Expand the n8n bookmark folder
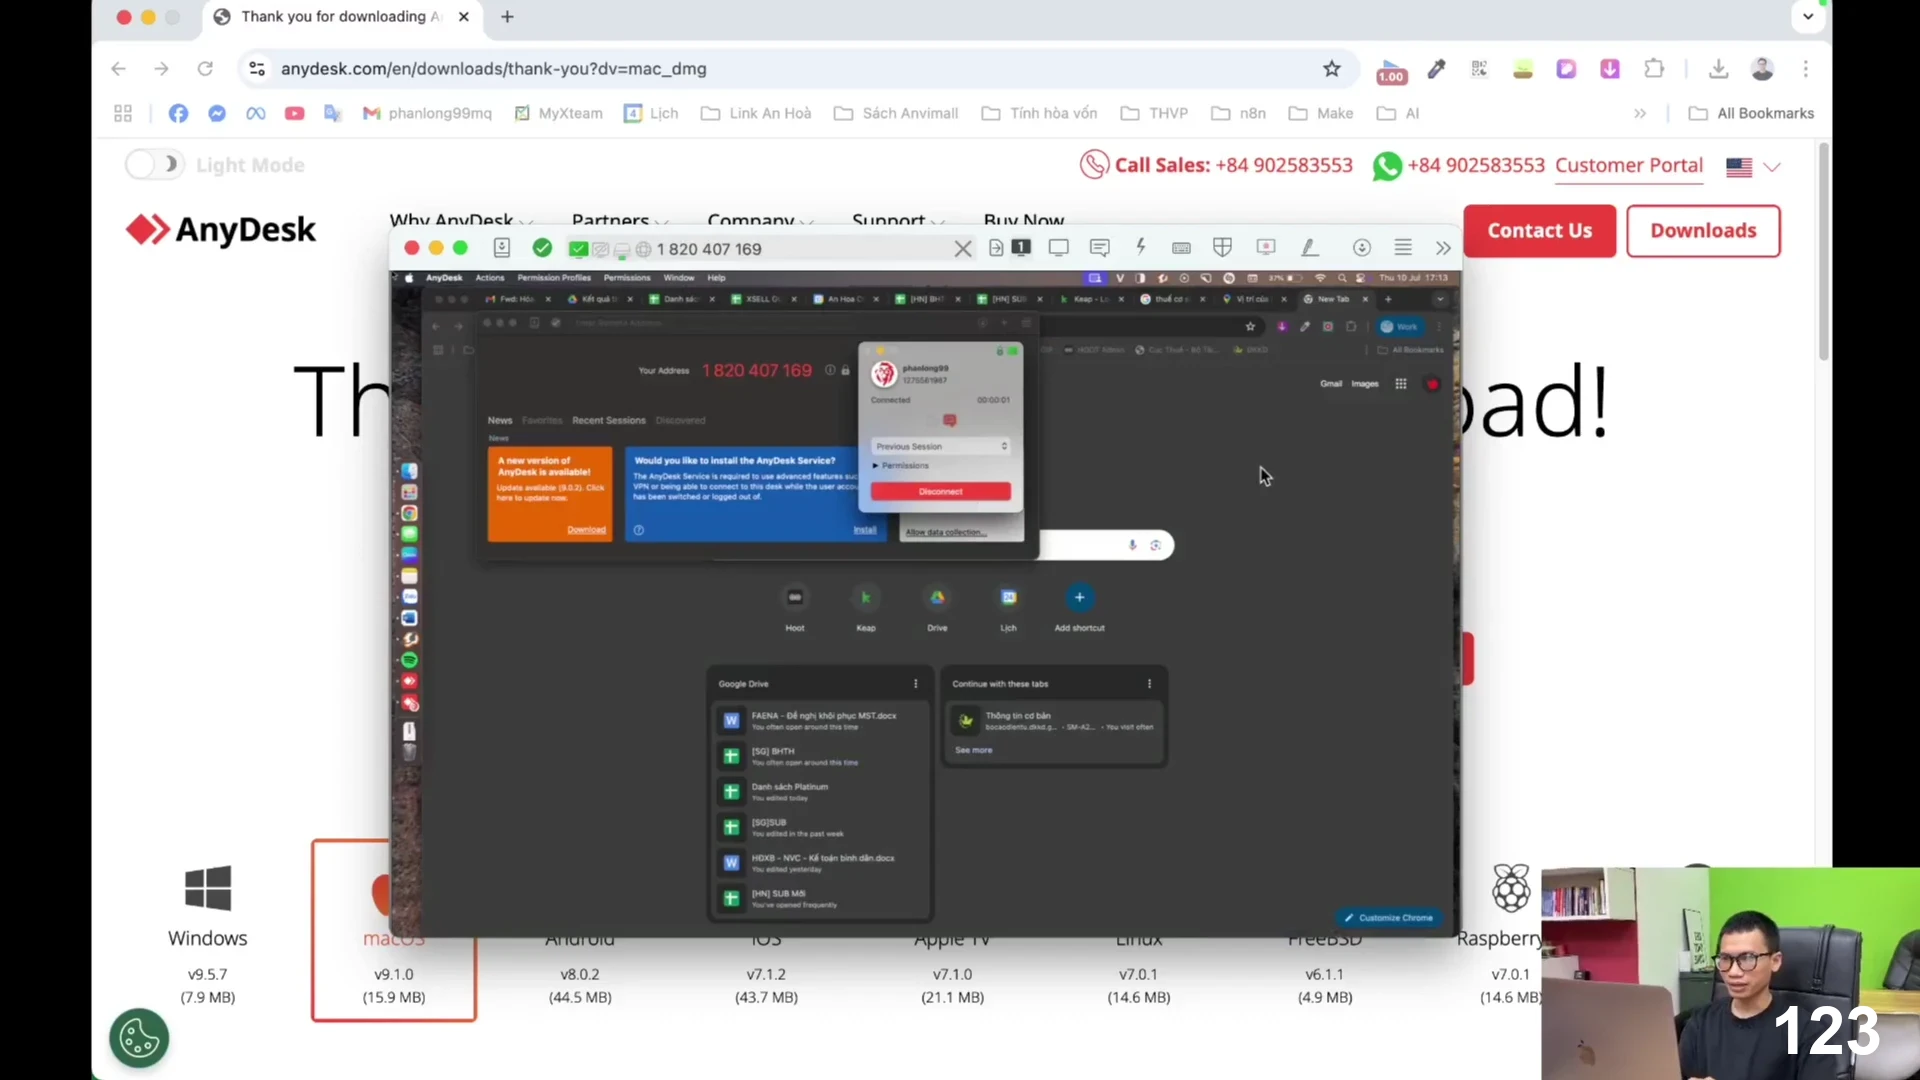This screenshot has width=1920, height=1080. pyautogui.click(x=1238, y=113)
